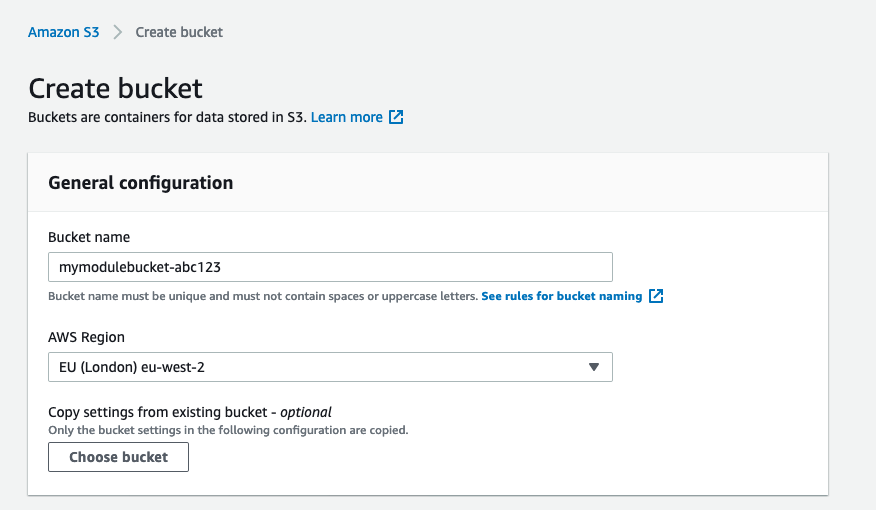Viewport: 876px width, 510px height.
Task: Click external link icon beside Learn more
Action: [x=396, y=117]
